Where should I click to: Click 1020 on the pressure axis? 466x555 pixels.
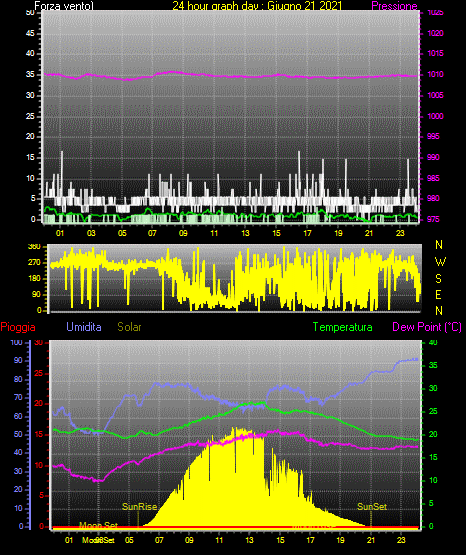(x=436, y=33)
